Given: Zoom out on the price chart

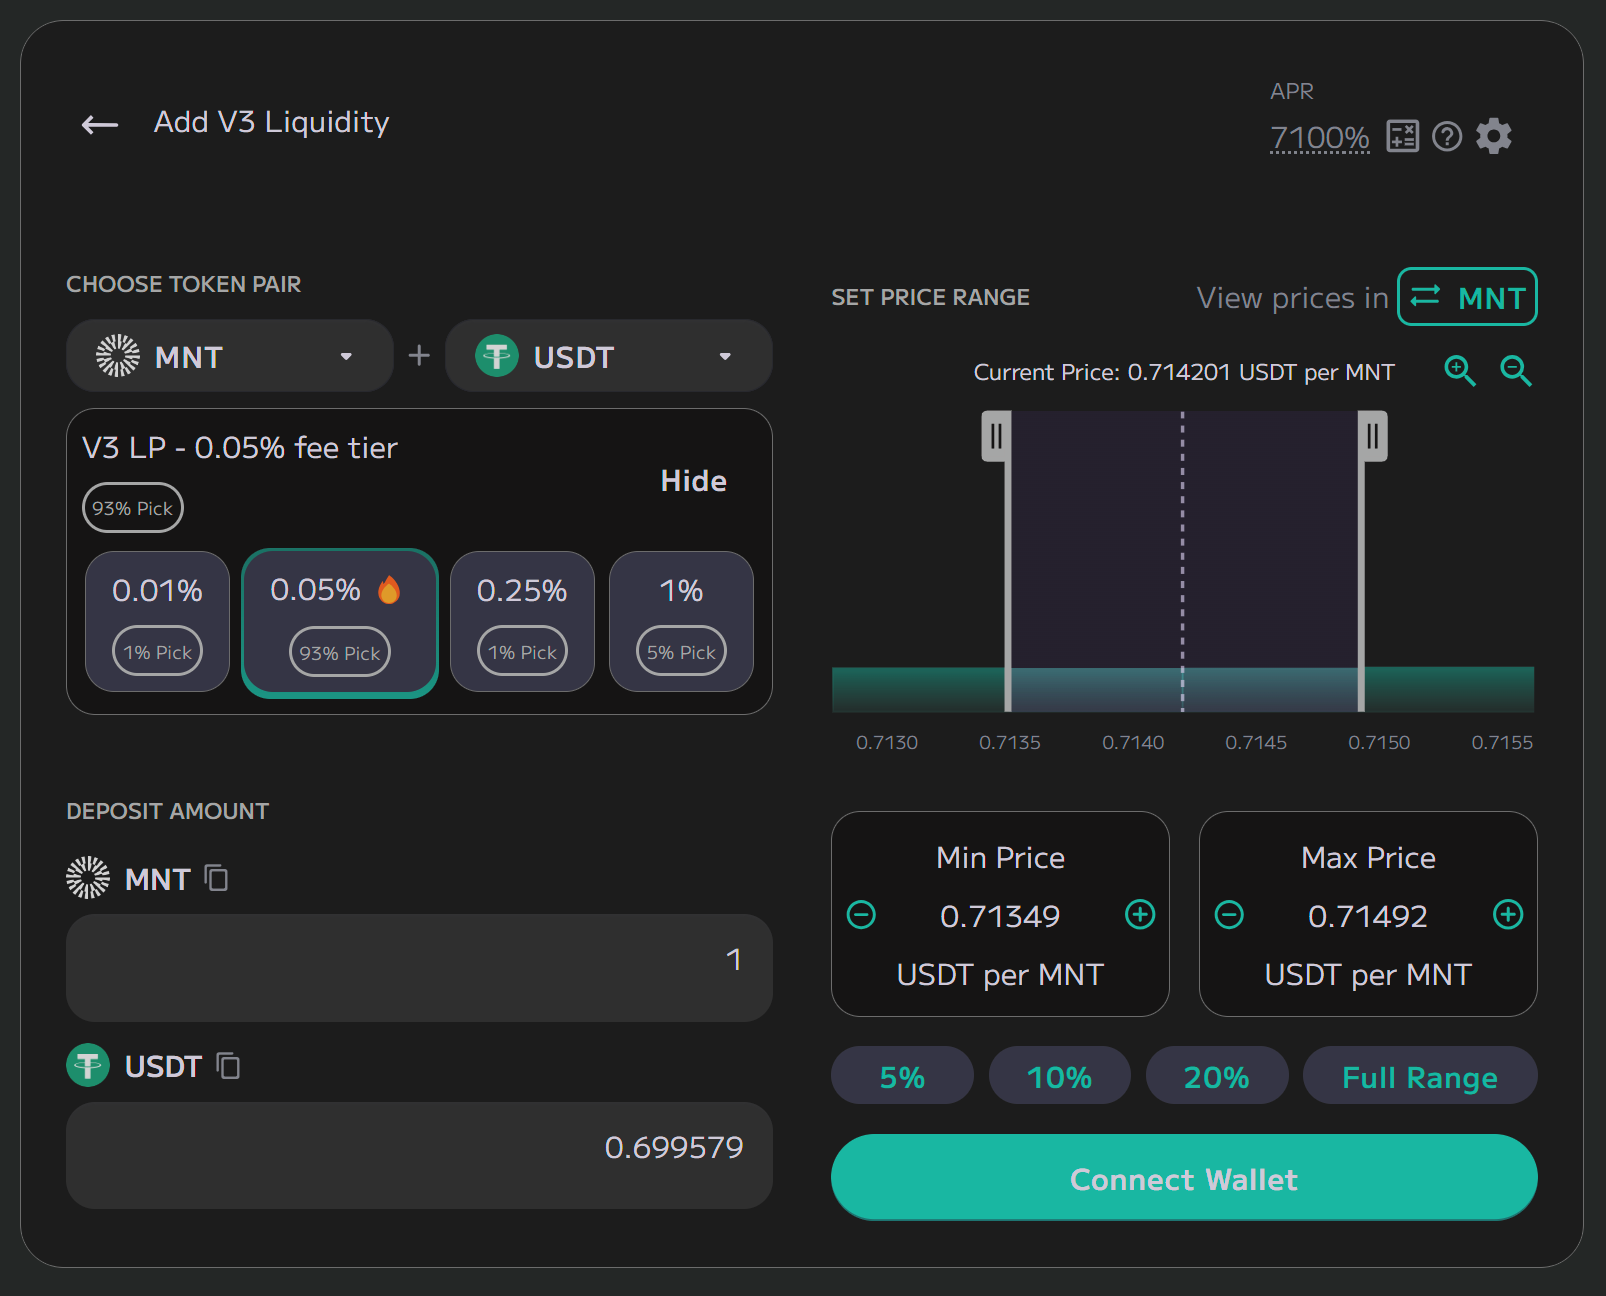Looking at the screenshot, I should point(1516,371).
